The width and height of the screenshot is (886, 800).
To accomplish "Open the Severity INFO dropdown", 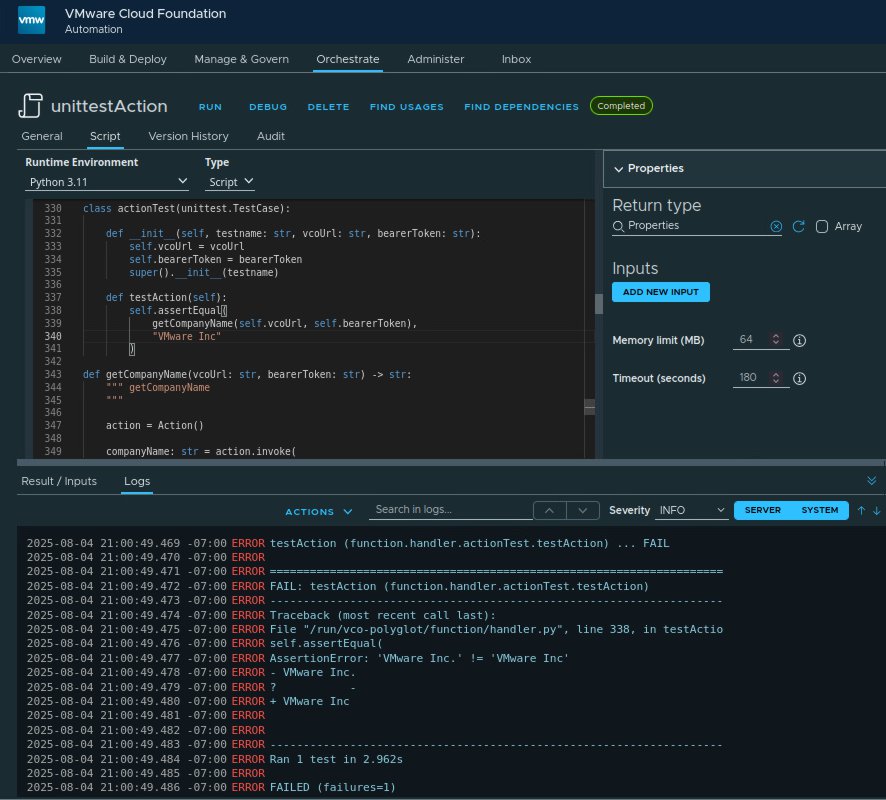I will click(691, 510).
